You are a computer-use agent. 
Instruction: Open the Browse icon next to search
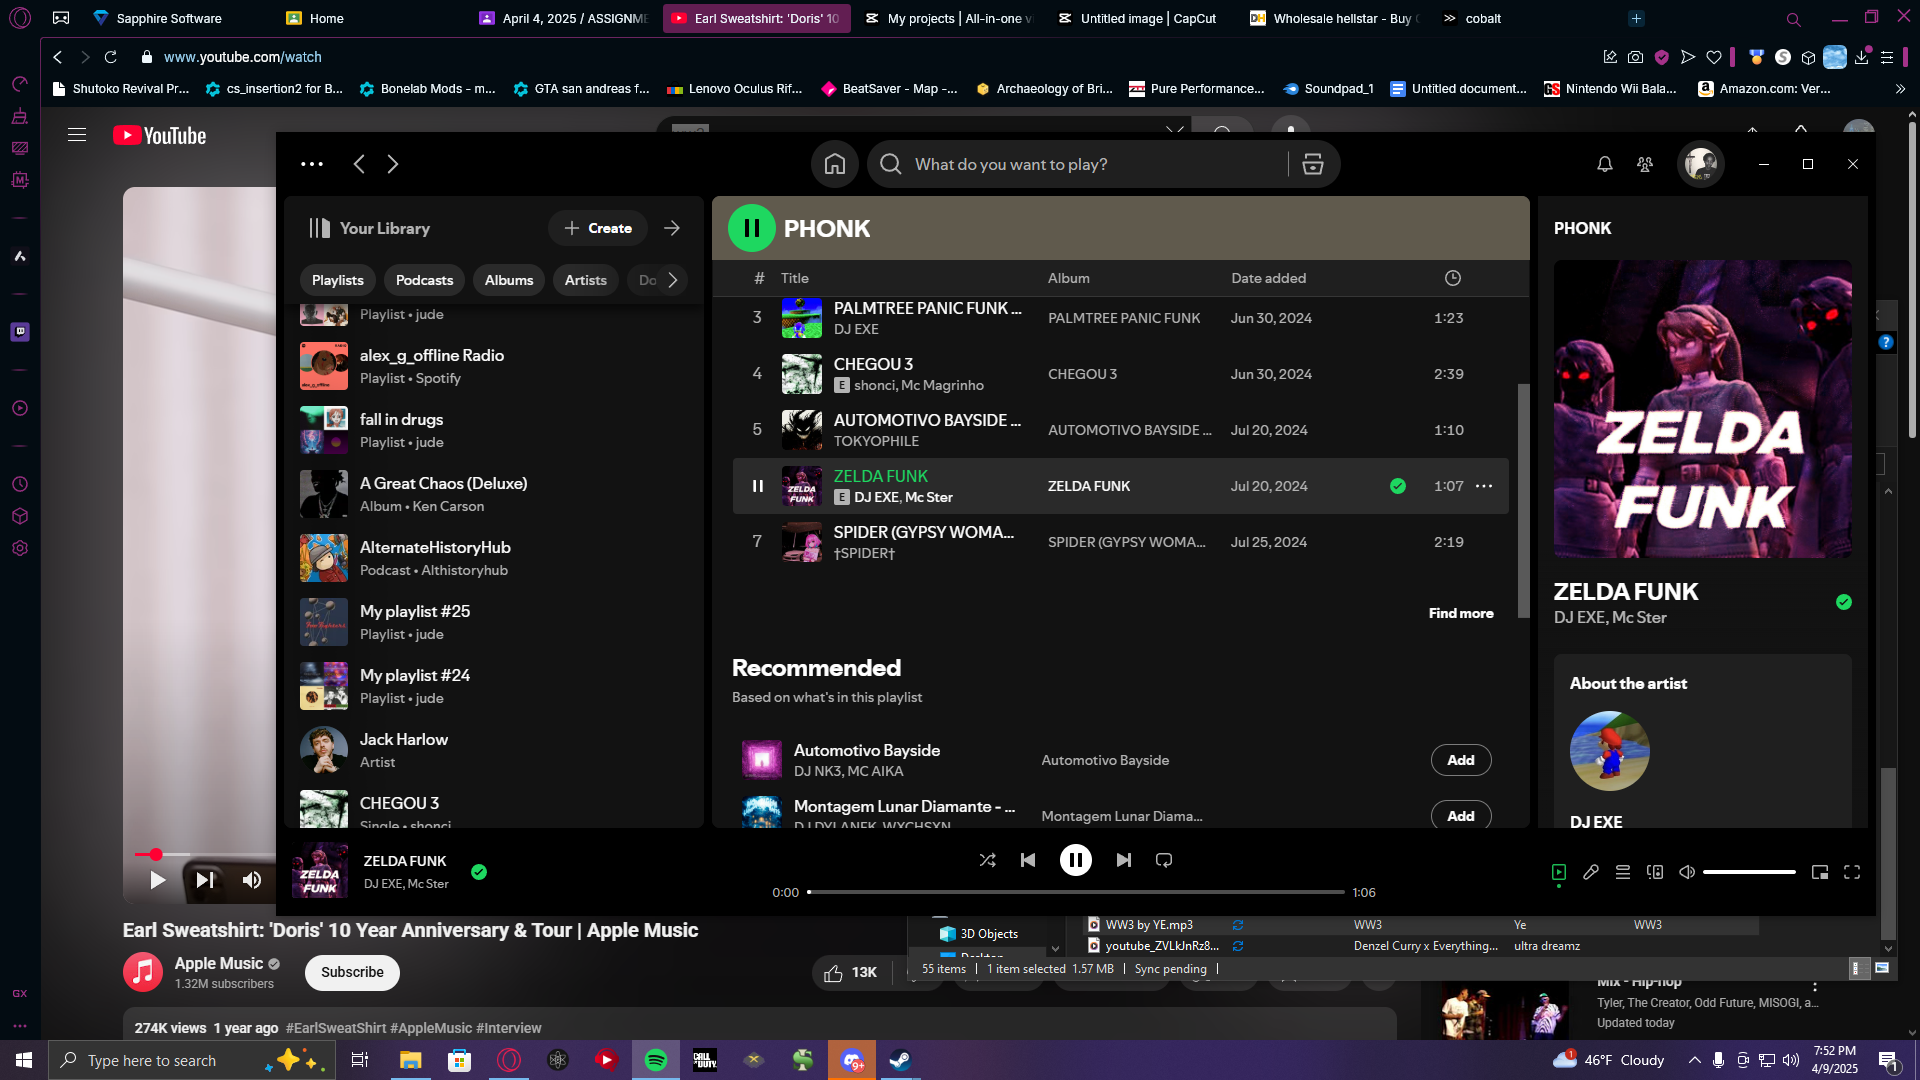[x=1313, y=164]
